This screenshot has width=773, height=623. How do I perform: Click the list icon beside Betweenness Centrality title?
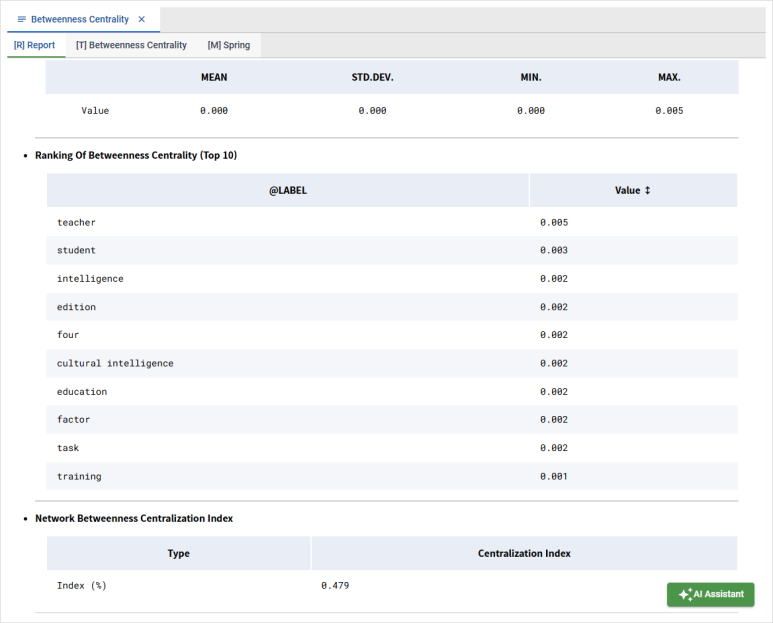[22, 19]
